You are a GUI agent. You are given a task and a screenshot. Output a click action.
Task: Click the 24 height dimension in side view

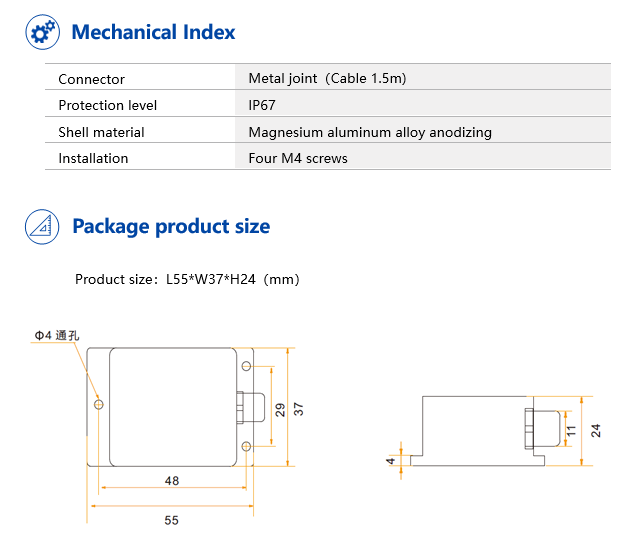coord(596,430)
